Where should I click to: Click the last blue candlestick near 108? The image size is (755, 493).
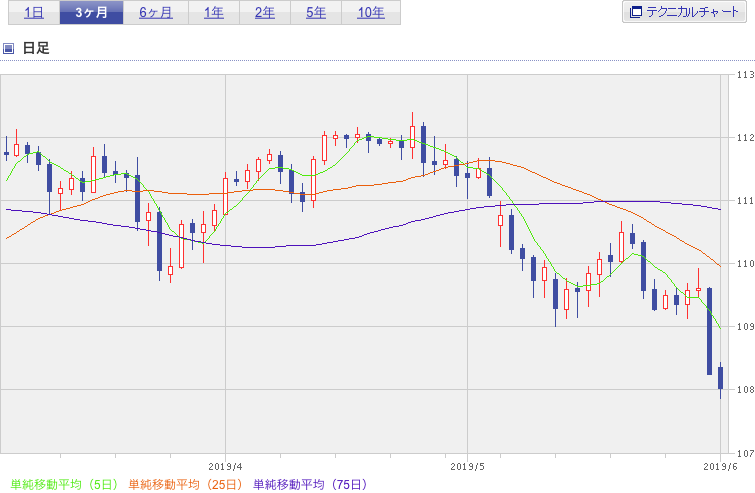720,378
